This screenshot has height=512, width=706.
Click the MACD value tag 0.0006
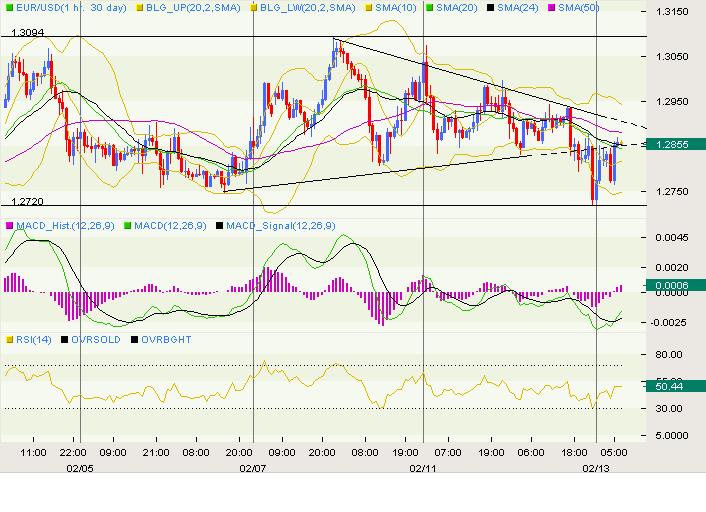pyautogui.click(x=675, y=285)
